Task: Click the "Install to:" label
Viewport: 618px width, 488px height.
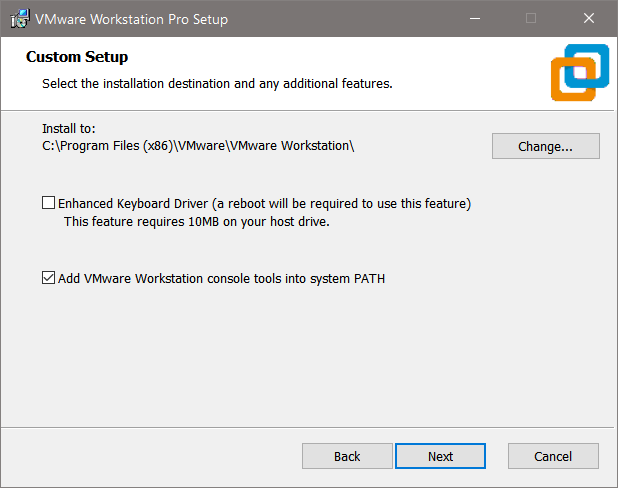Action: click(68, 129)
